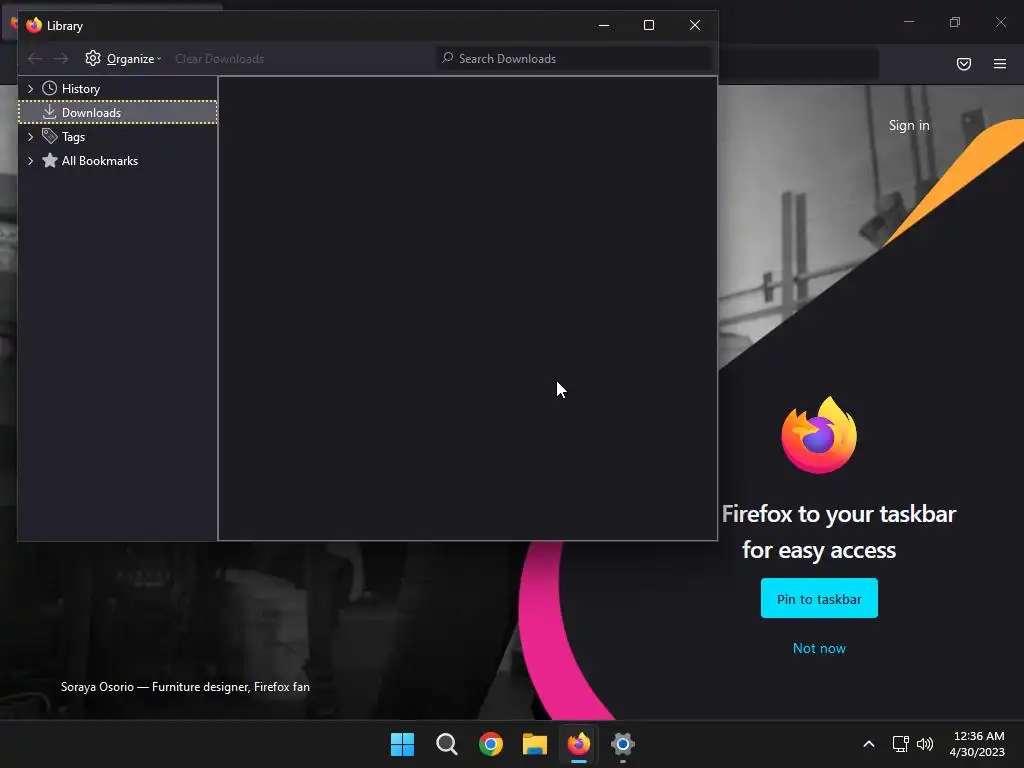The height and width of the screenshot is (768, 1024).
Task: Click the Clear Downloads button
Action: 219,59
